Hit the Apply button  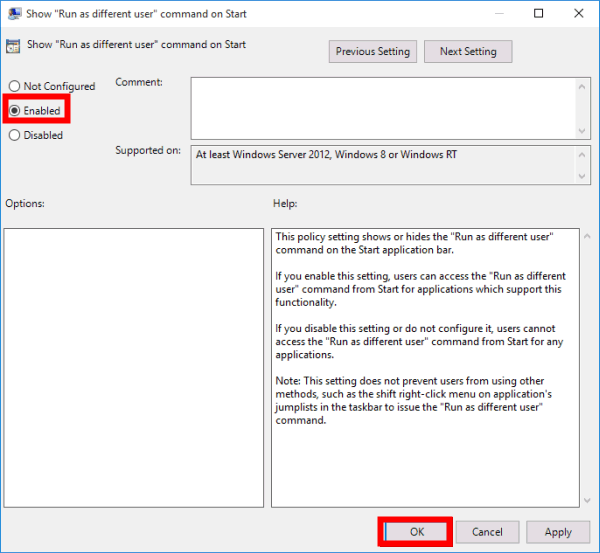tap(558, 532)
